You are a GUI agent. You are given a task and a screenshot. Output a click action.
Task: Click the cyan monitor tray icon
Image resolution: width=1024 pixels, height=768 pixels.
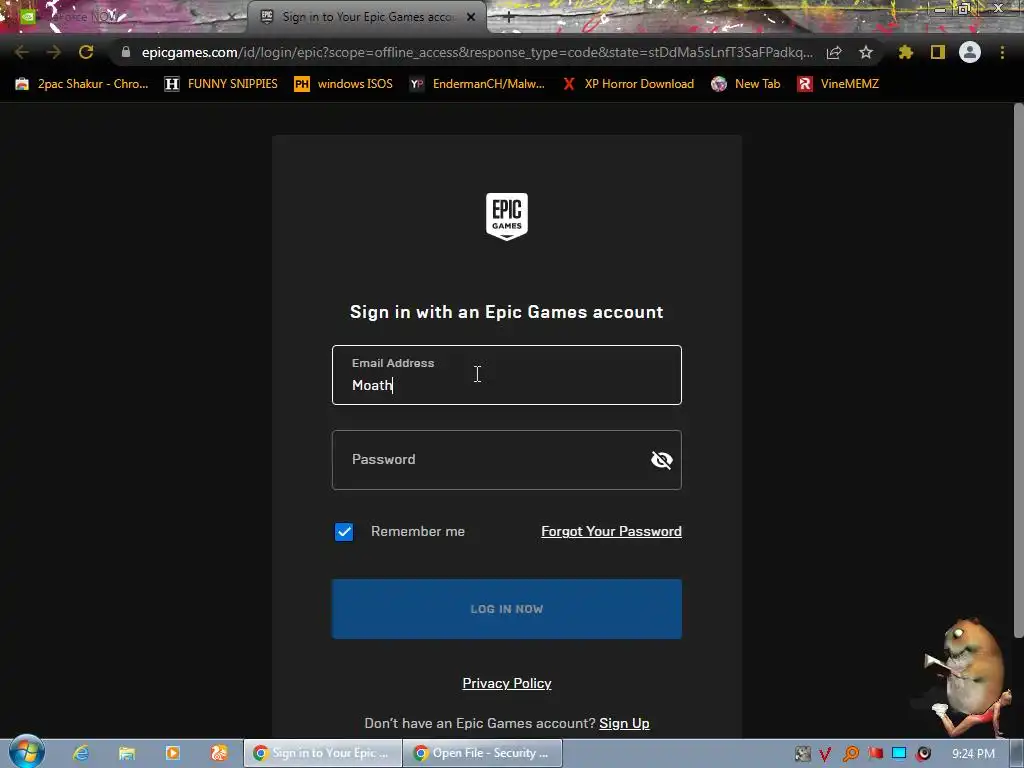[899, 754]
